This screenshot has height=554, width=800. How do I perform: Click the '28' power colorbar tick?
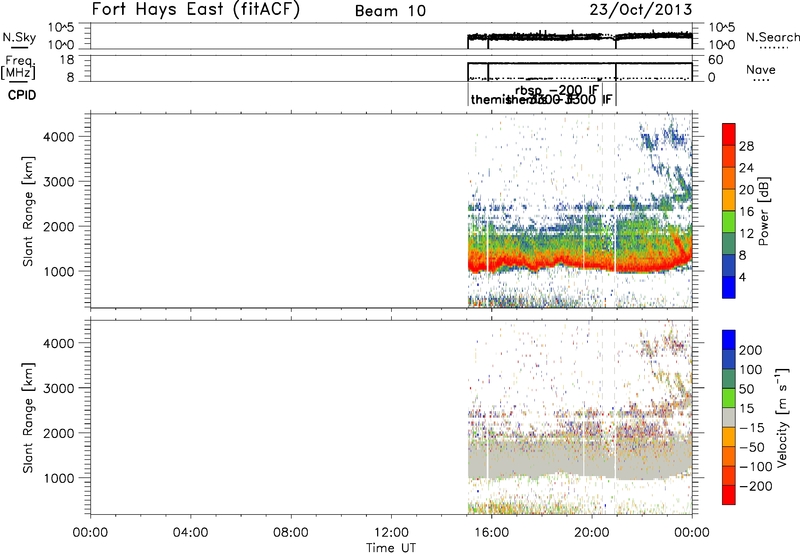(746, 146)
